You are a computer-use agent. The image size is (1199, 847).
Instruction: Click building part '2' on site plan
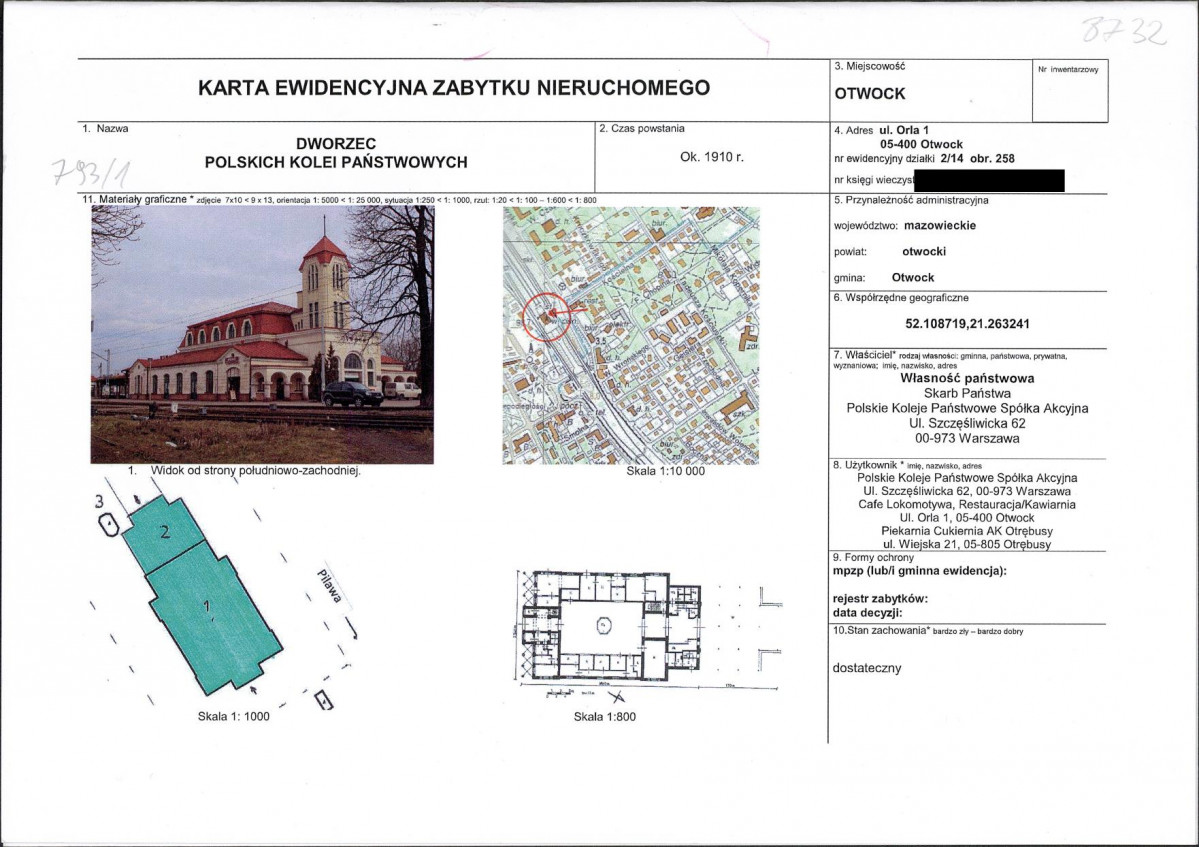pos(165,533)
